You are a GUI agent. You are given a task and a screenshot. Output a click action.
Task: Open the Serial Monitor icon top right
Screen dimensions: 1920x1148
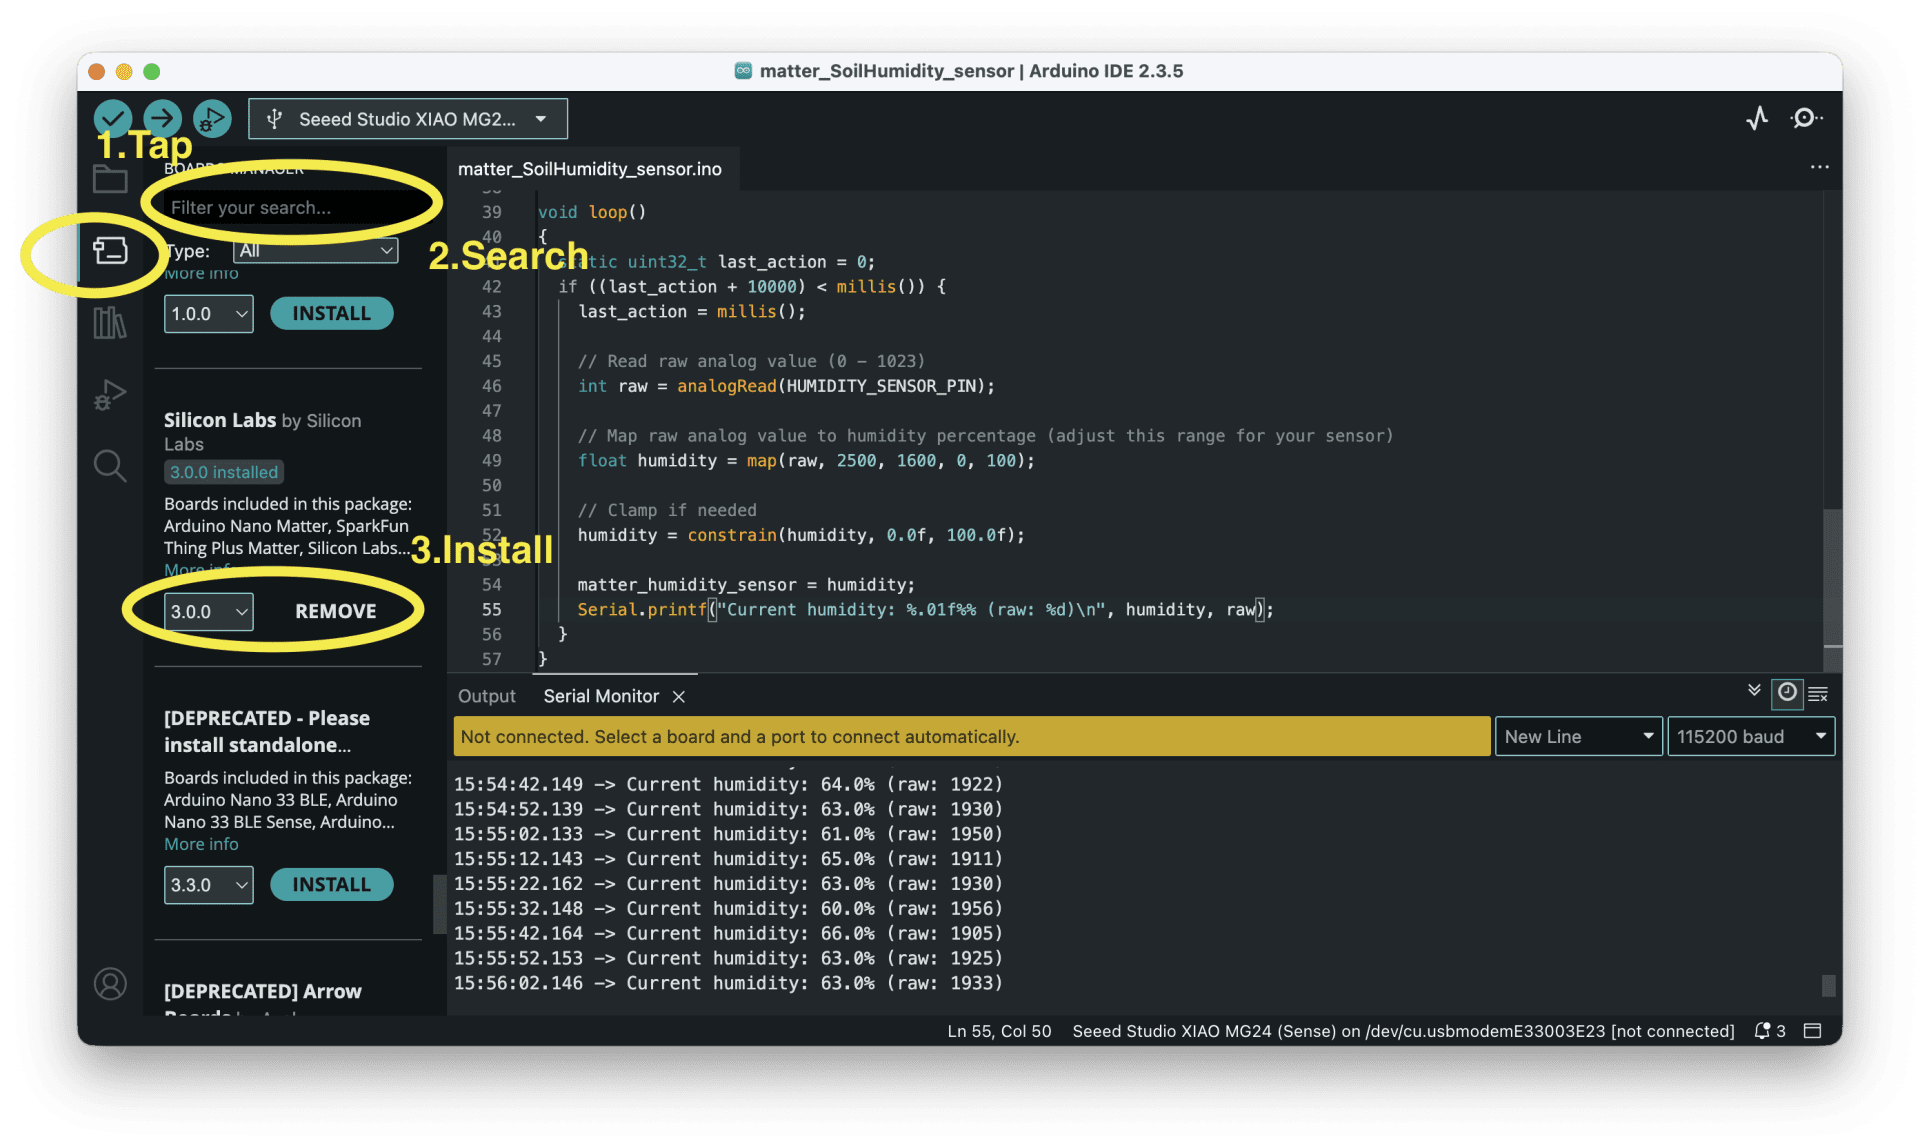(1806, 118)
